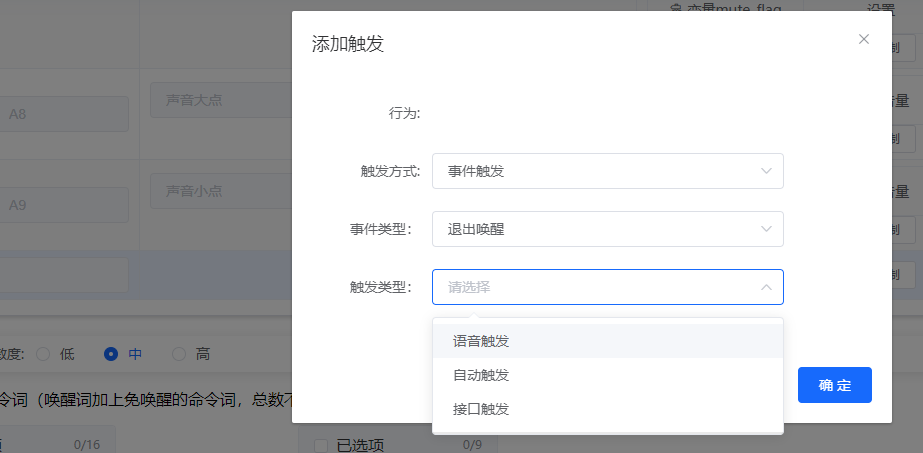Viewport: 923px width, 453px height.
Task: Select the 高 sensitivity radio button
Action: click(179, 354)
